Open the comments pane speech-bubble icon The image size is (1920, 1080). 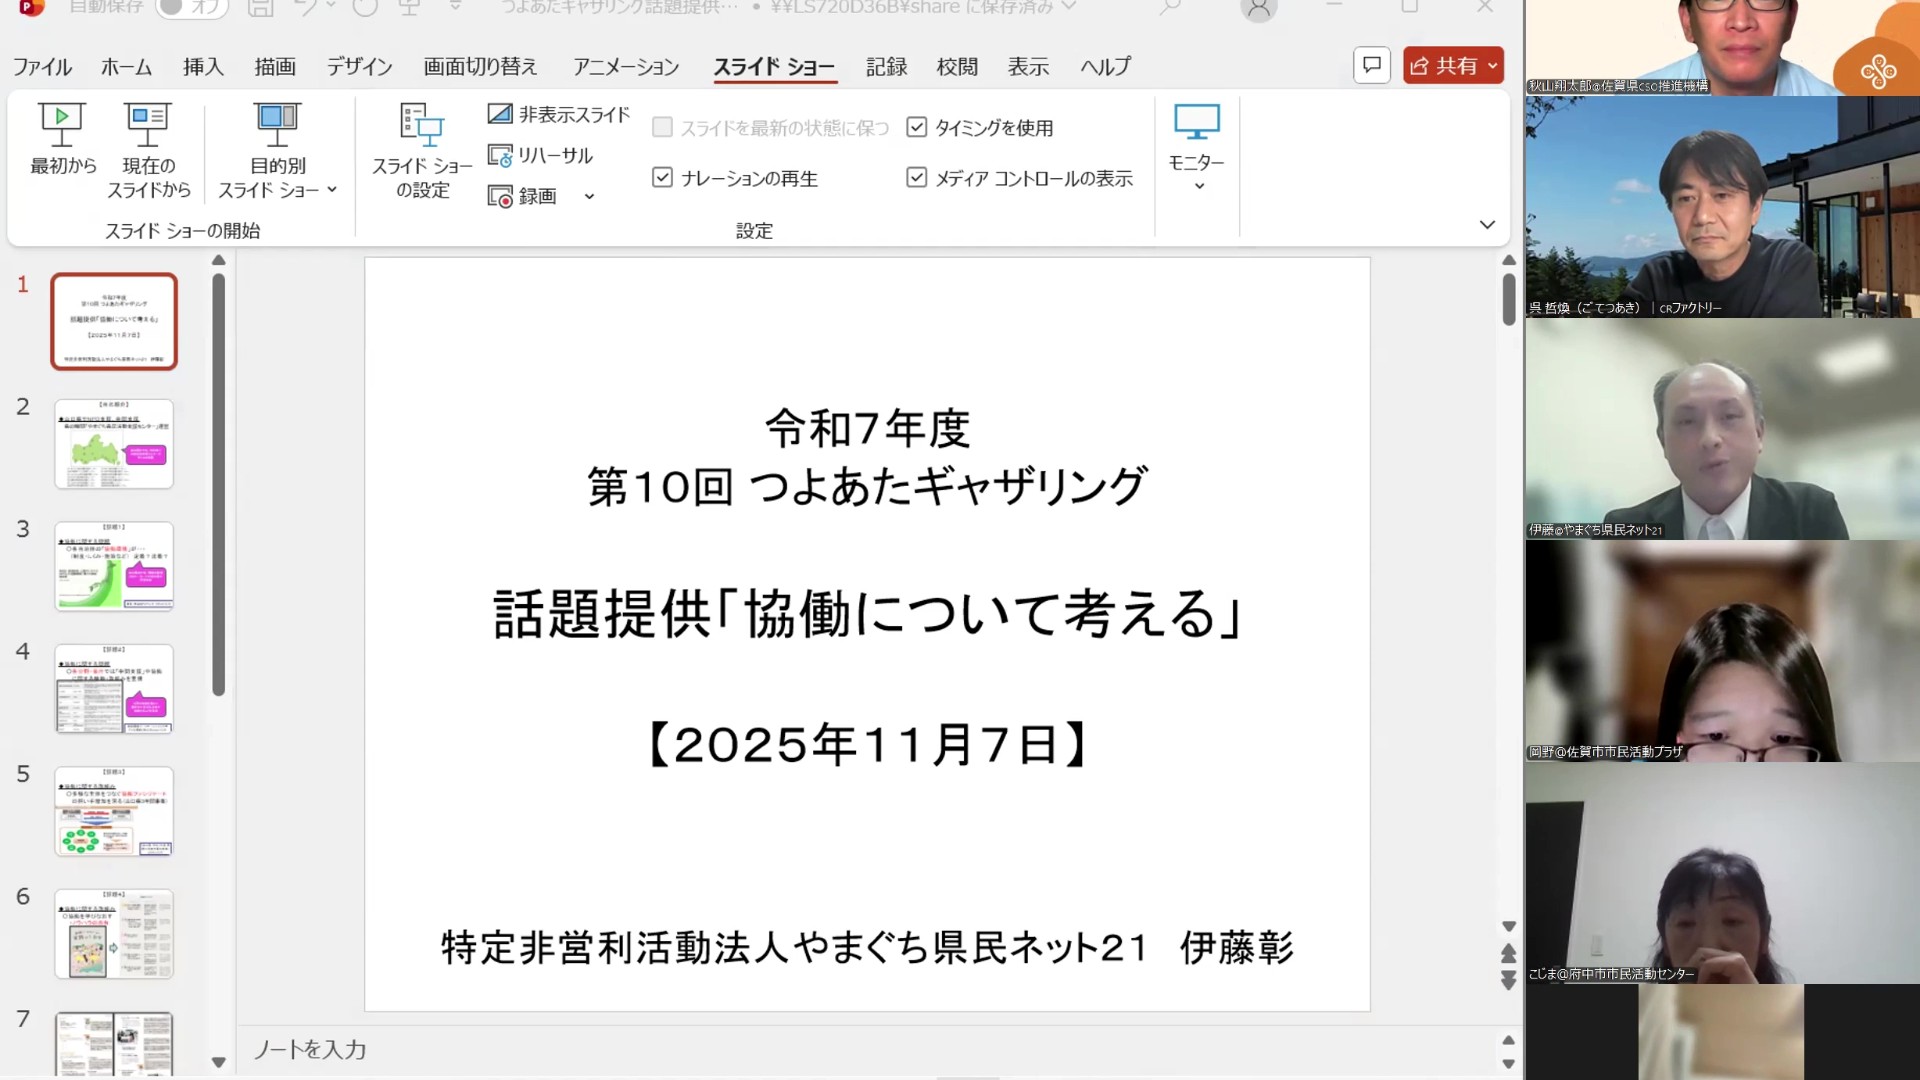1372,66
